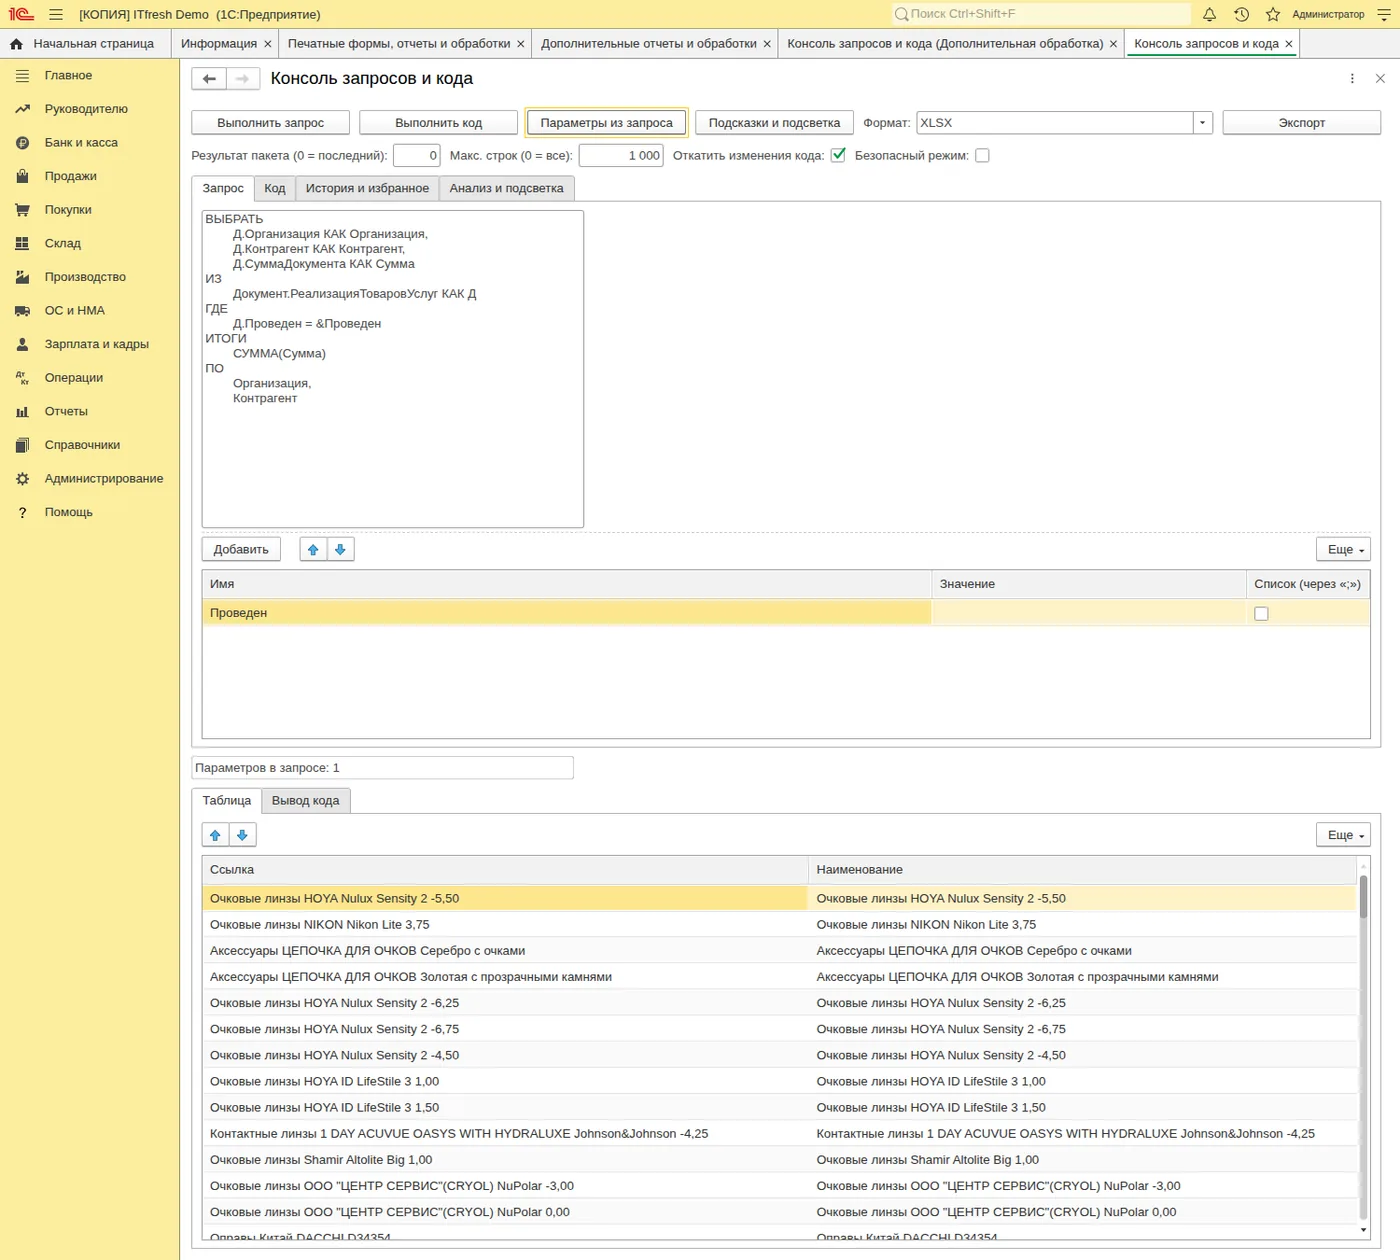
Task: Open История и избранное tab
Action: [367, 188]
